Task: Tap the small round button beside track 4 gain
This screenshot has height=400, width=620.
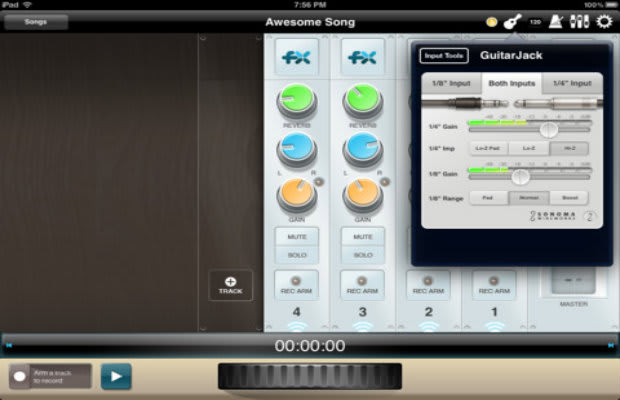Action: pos(319,181)
